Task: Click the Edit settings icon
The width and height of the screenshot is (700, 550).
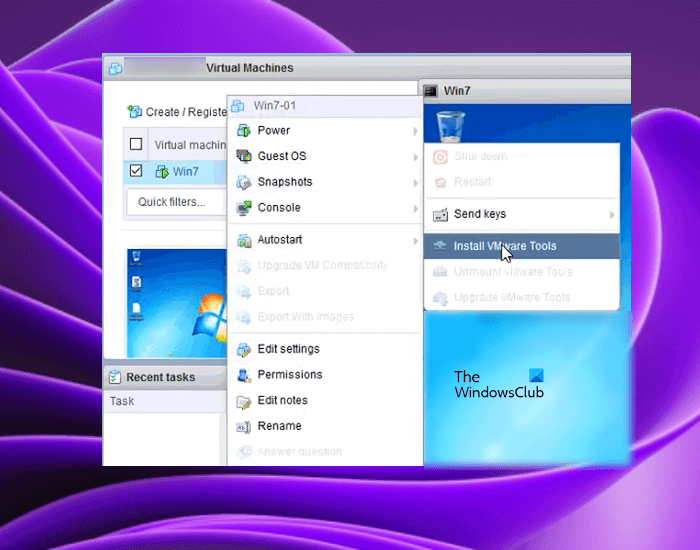Action: (x=244, y=350)
